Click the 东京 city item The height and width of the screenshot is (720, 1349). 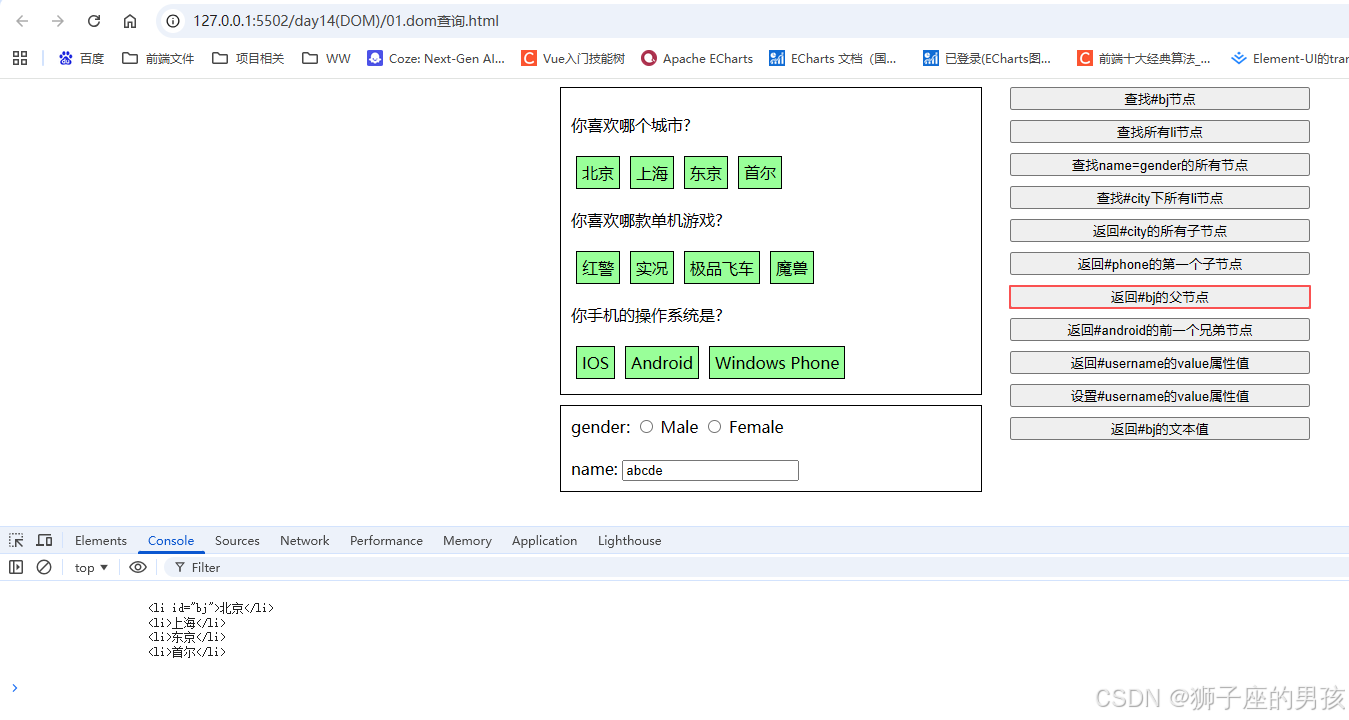(706, 172)
